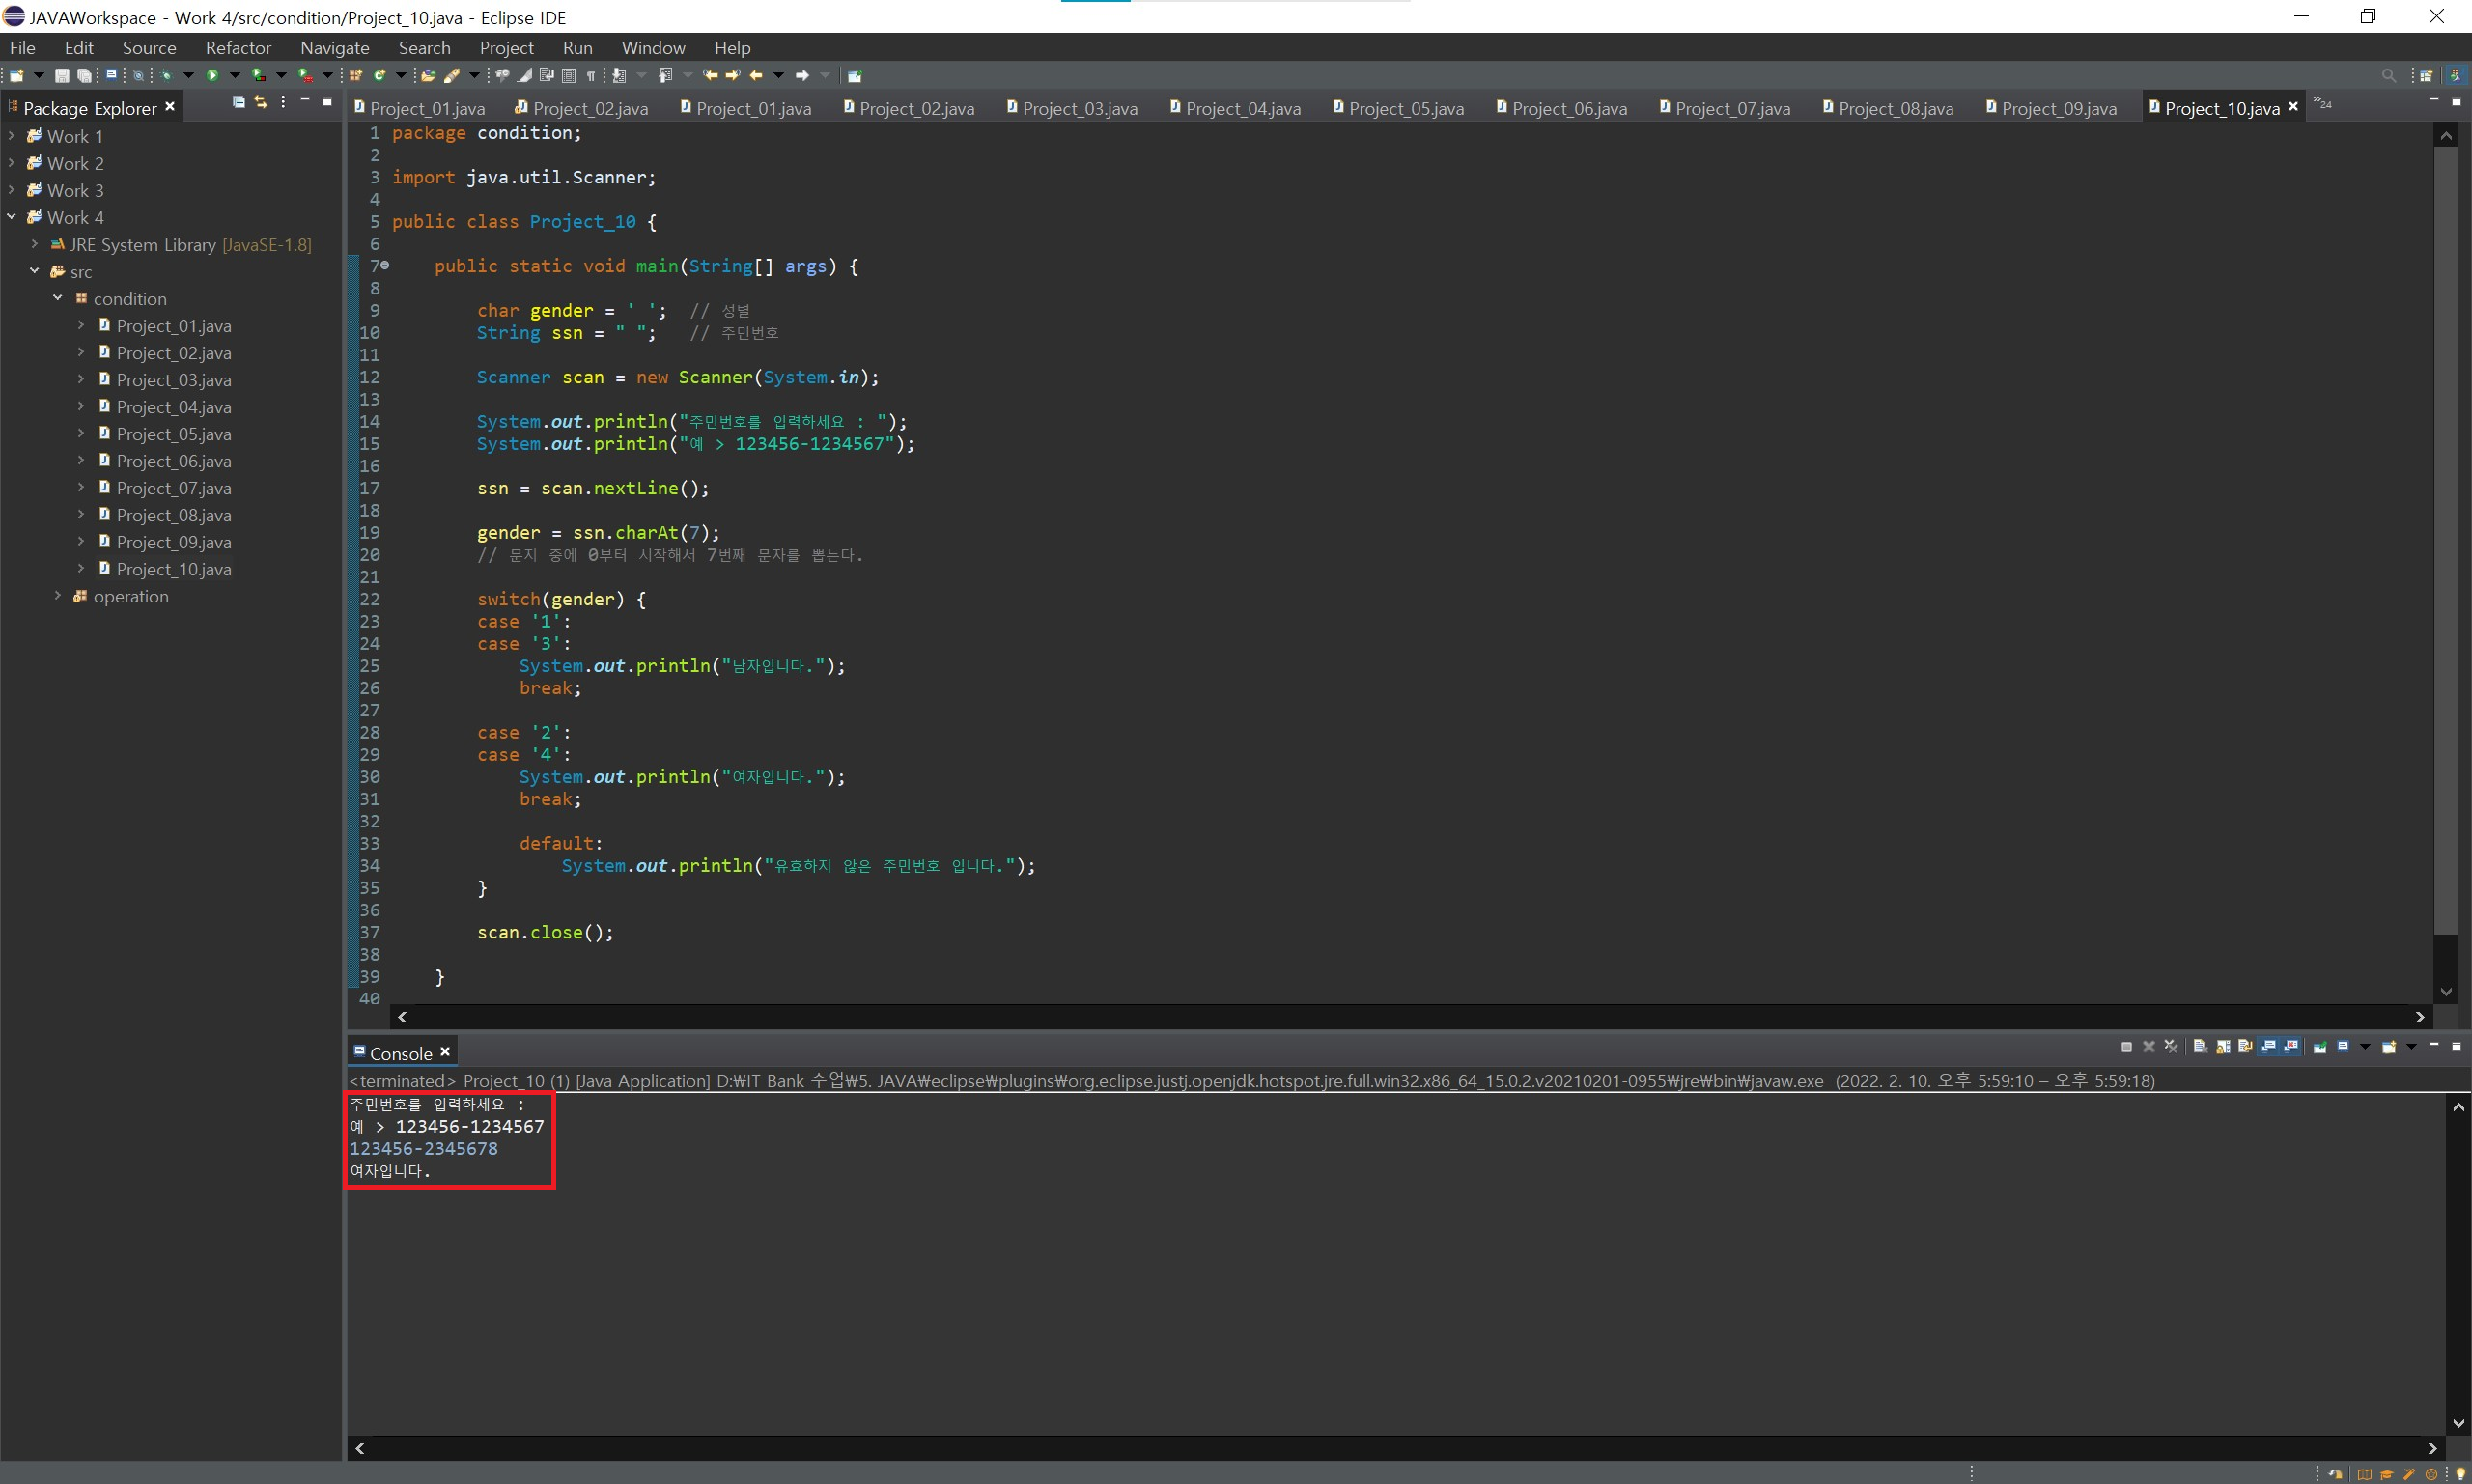Click the Clear Console icon
Screen dimensions: 2472x1484
click(x=2200, y=1047)
